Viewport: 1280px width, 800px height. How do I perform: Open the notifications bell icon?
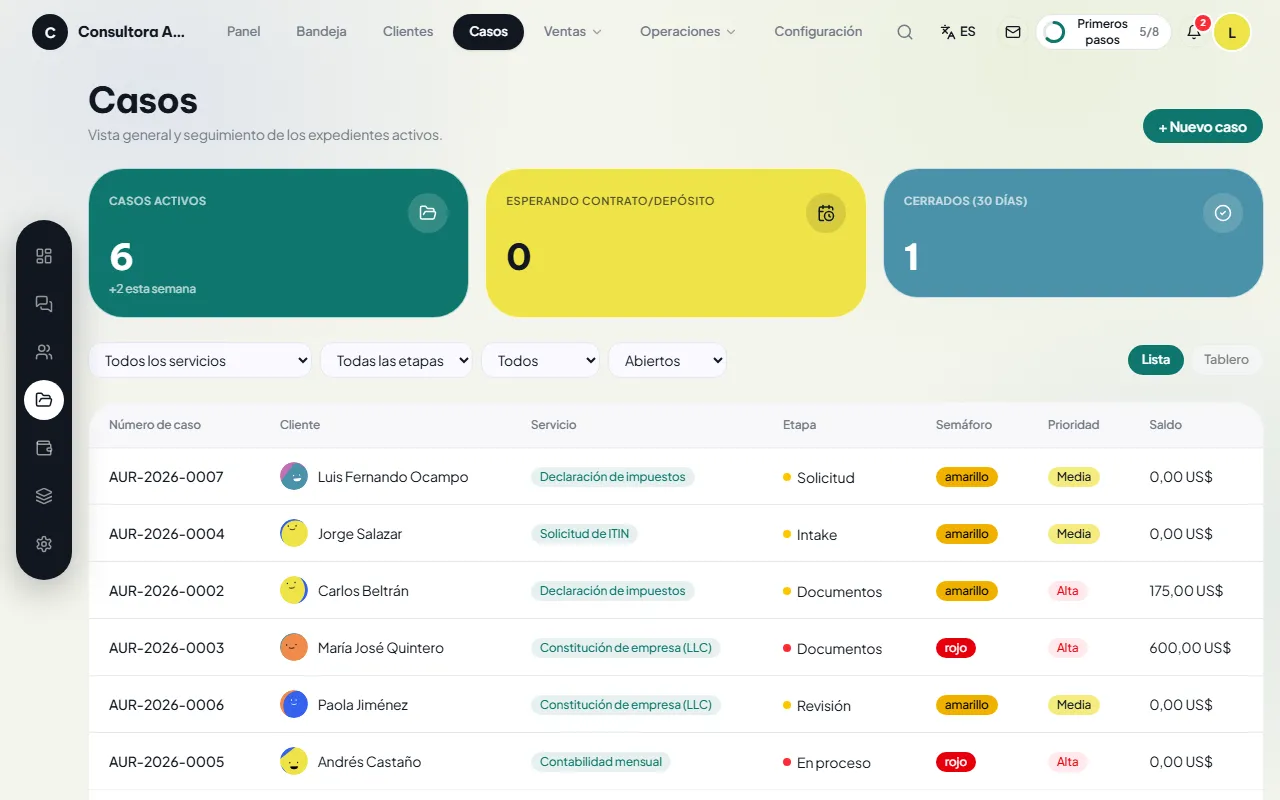pyautogui.click(x=1194, y=32)
